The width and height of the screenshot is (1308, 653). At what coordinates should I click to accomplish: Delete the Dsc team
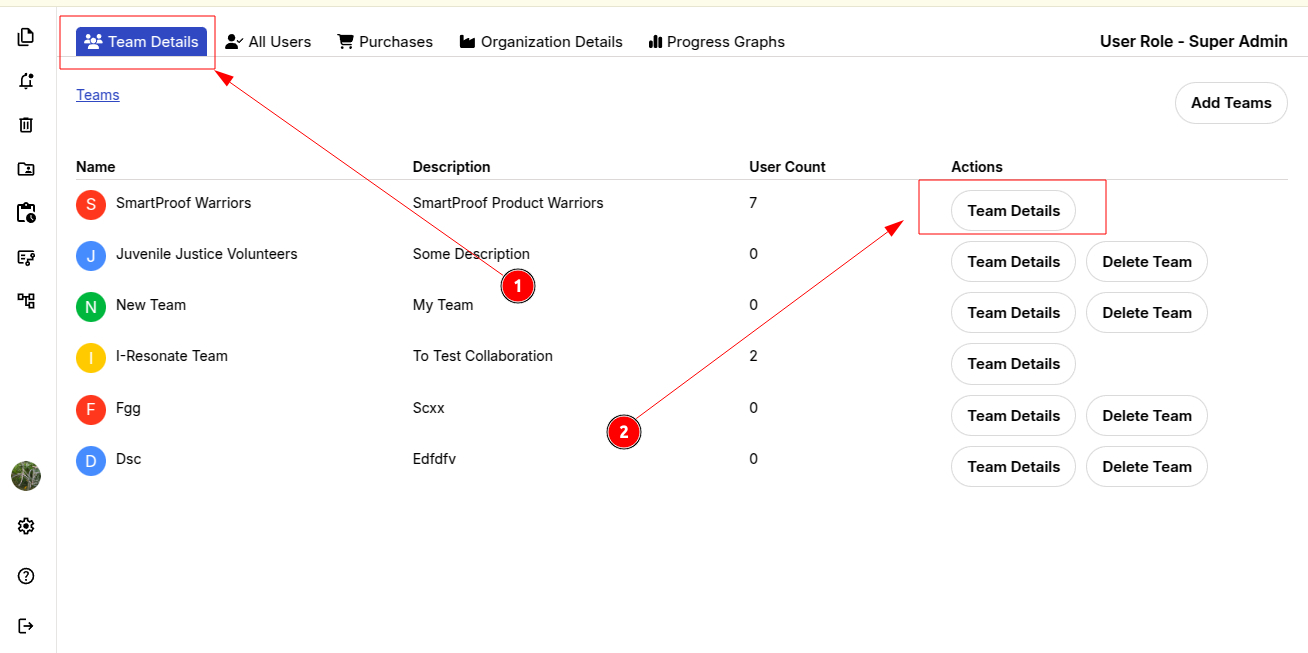[1146, 467]
